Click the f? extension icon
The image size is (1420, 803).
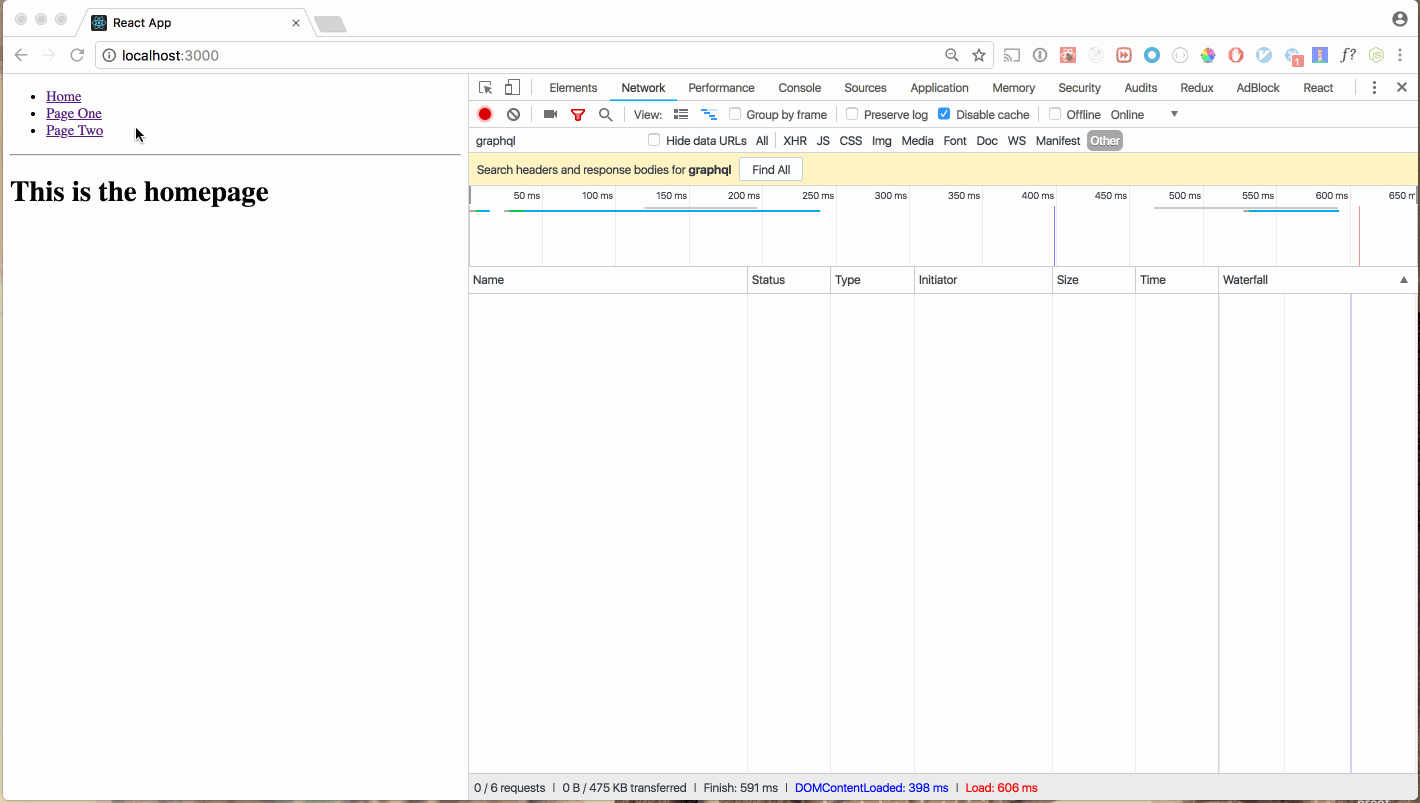(1348, 55)
